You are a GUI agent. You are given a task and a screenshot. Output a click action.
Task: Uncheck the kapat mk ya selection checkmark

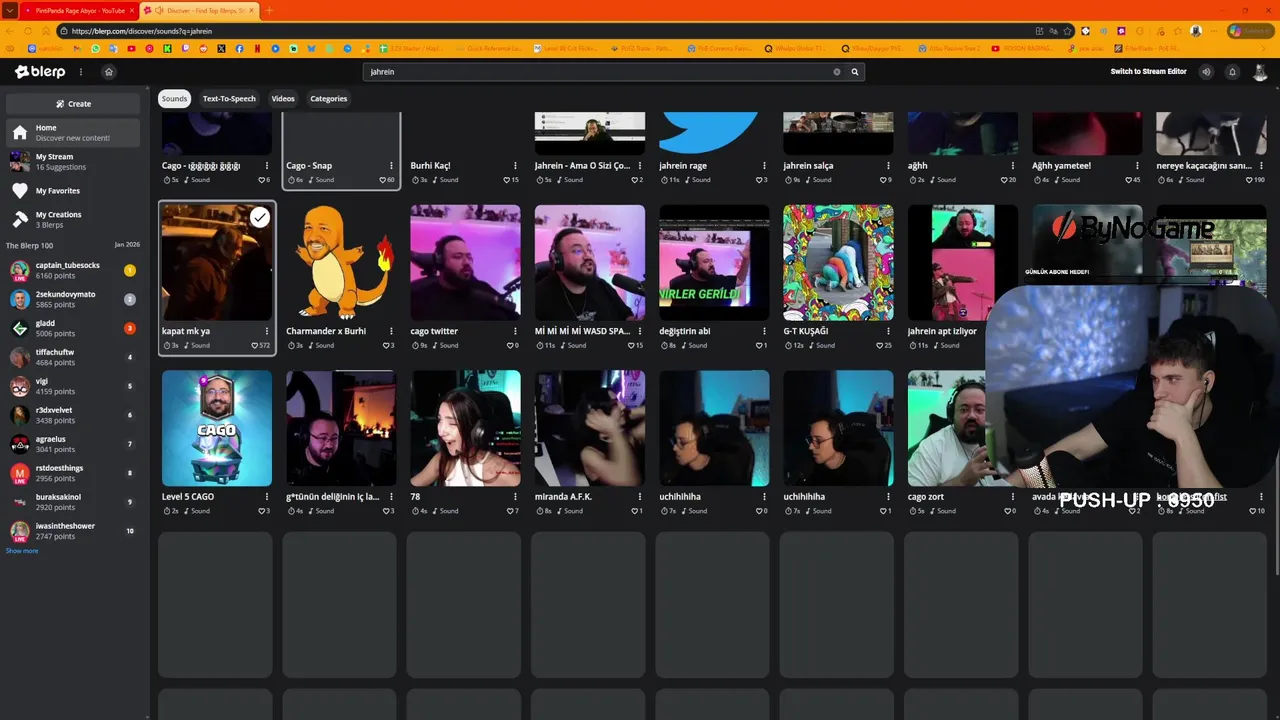point(260,217)
